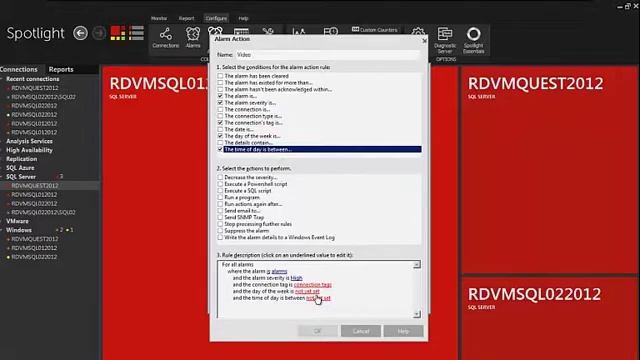The width and height of the screenshot is (640, 360).
Task: Open the RDVMSQL022012 SQL Server tile
Action: (549, 319)
